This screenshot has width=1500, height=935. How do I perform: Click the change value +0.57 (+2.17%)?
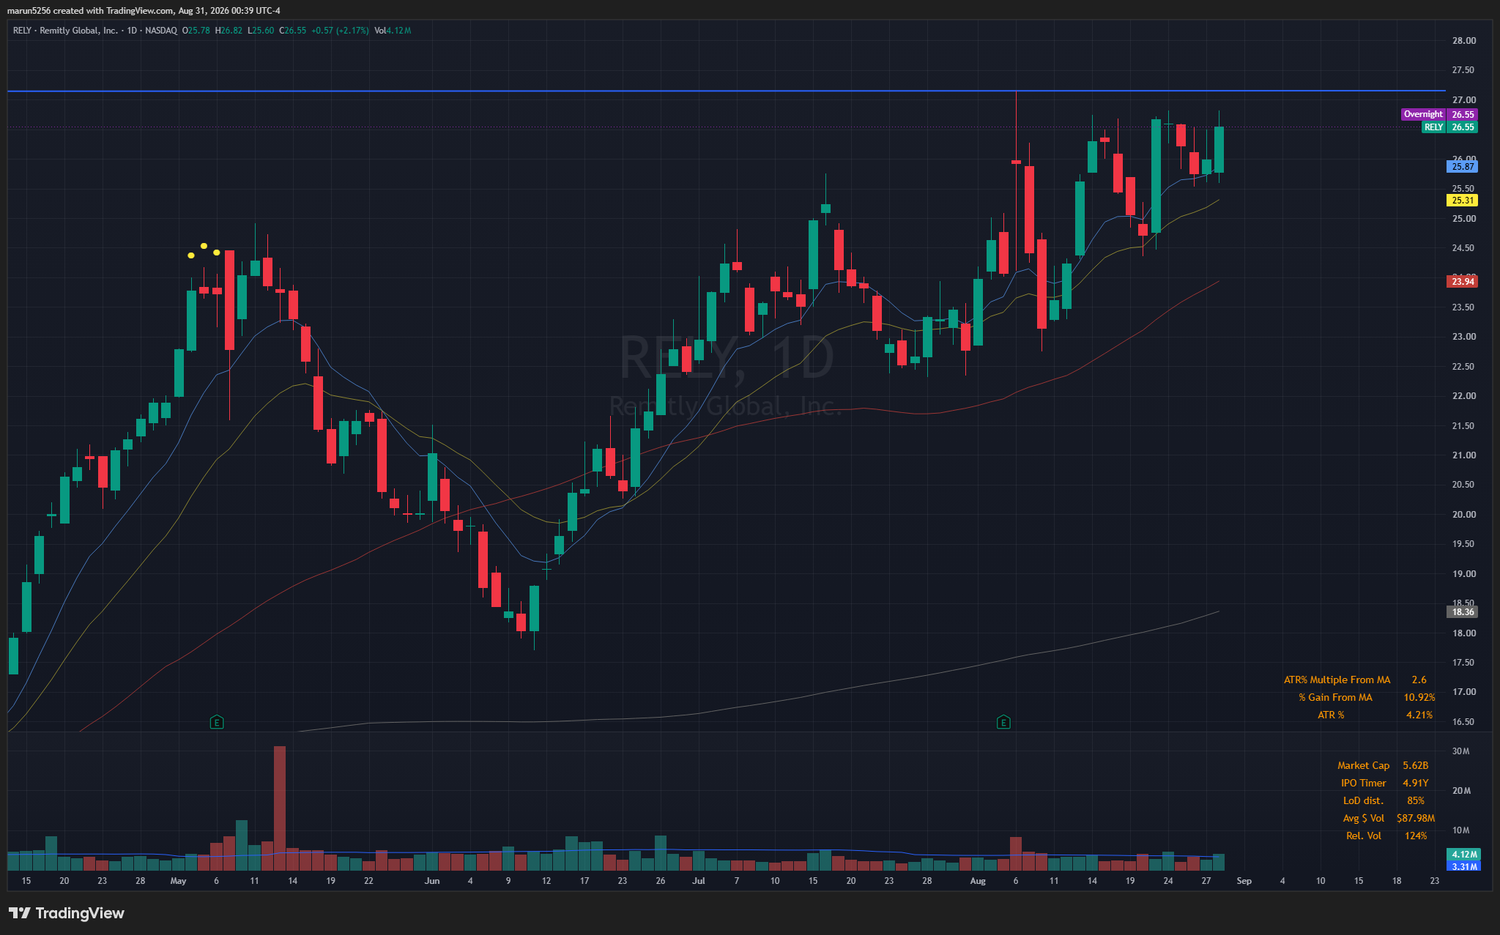(x=340, y=30)
